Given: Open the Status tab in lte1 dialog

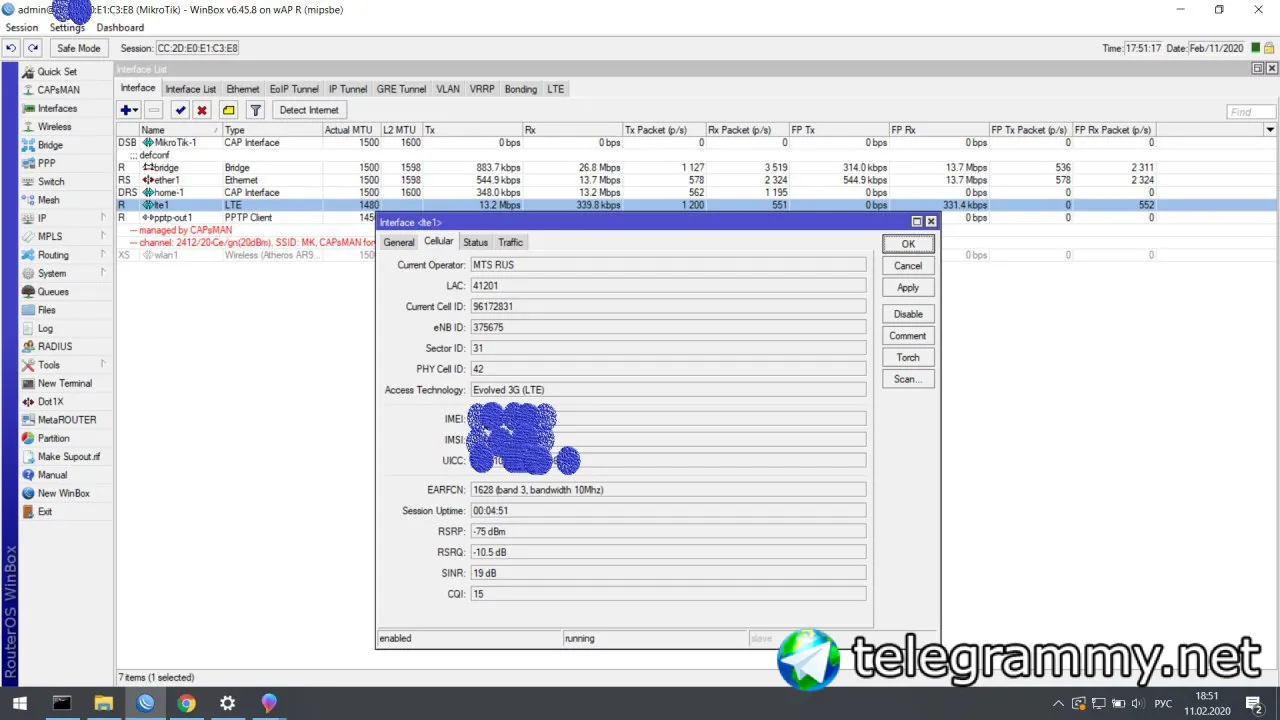Looking at the screenshot, I should click(476, 242).
